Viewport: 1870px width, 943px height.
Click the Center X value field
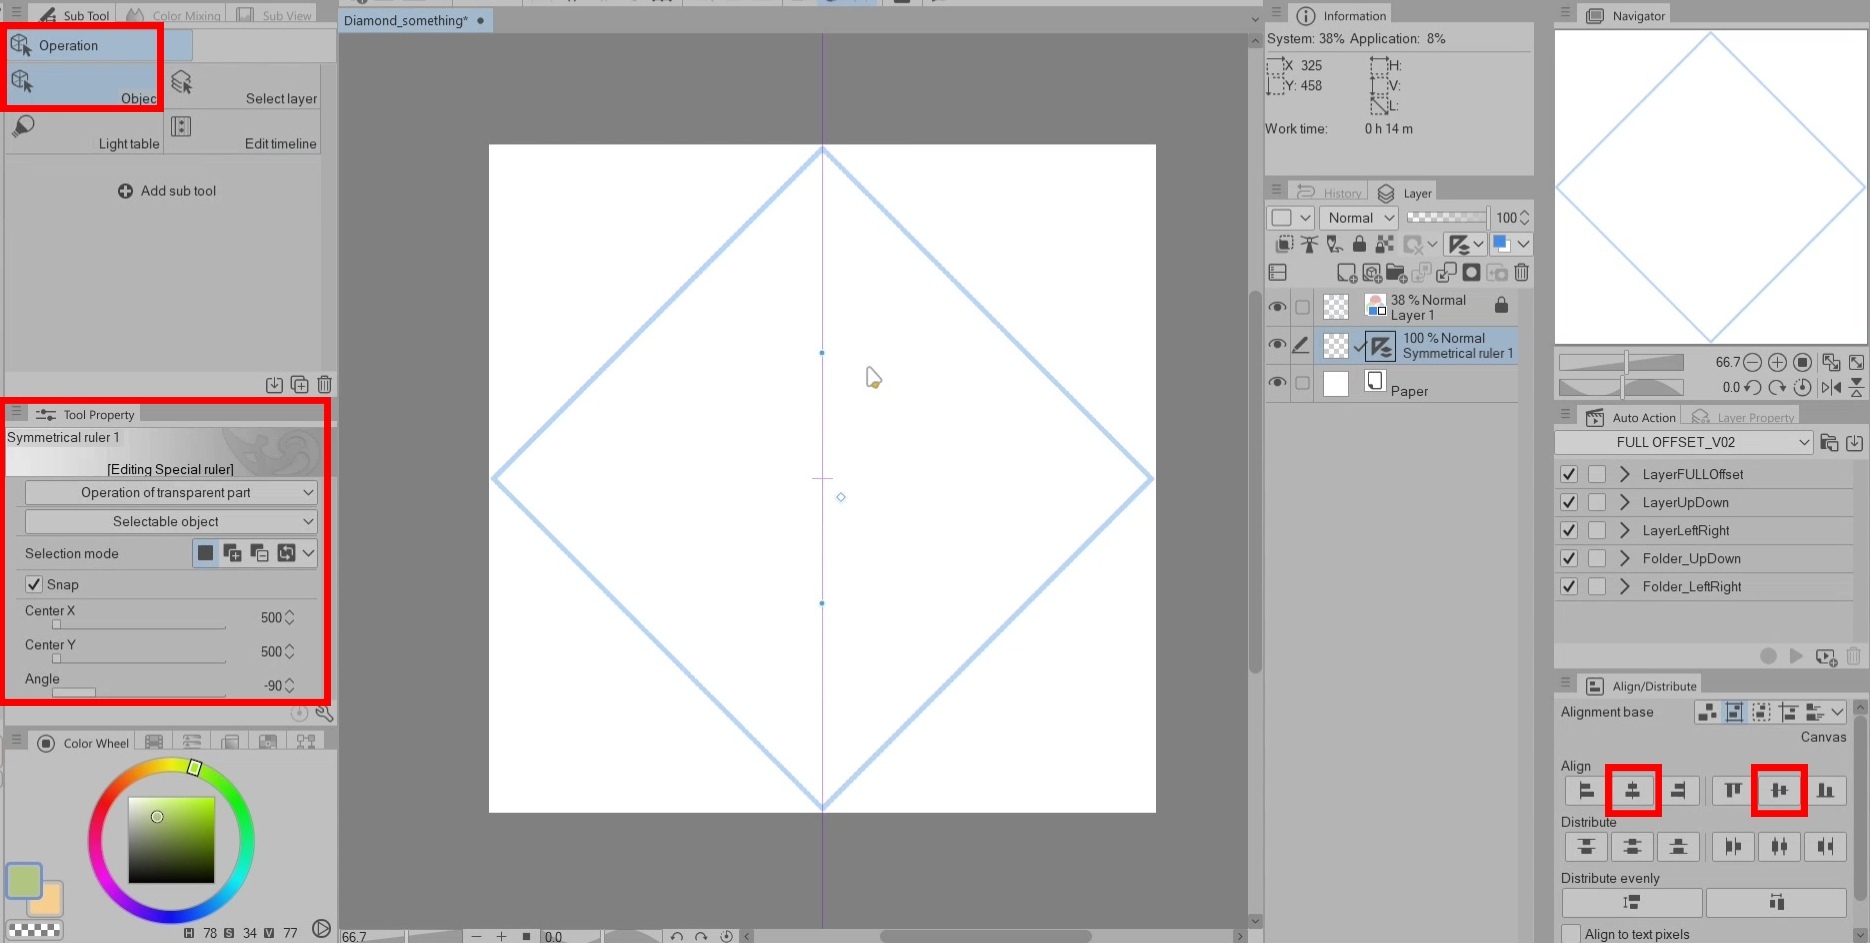(270, 618)
